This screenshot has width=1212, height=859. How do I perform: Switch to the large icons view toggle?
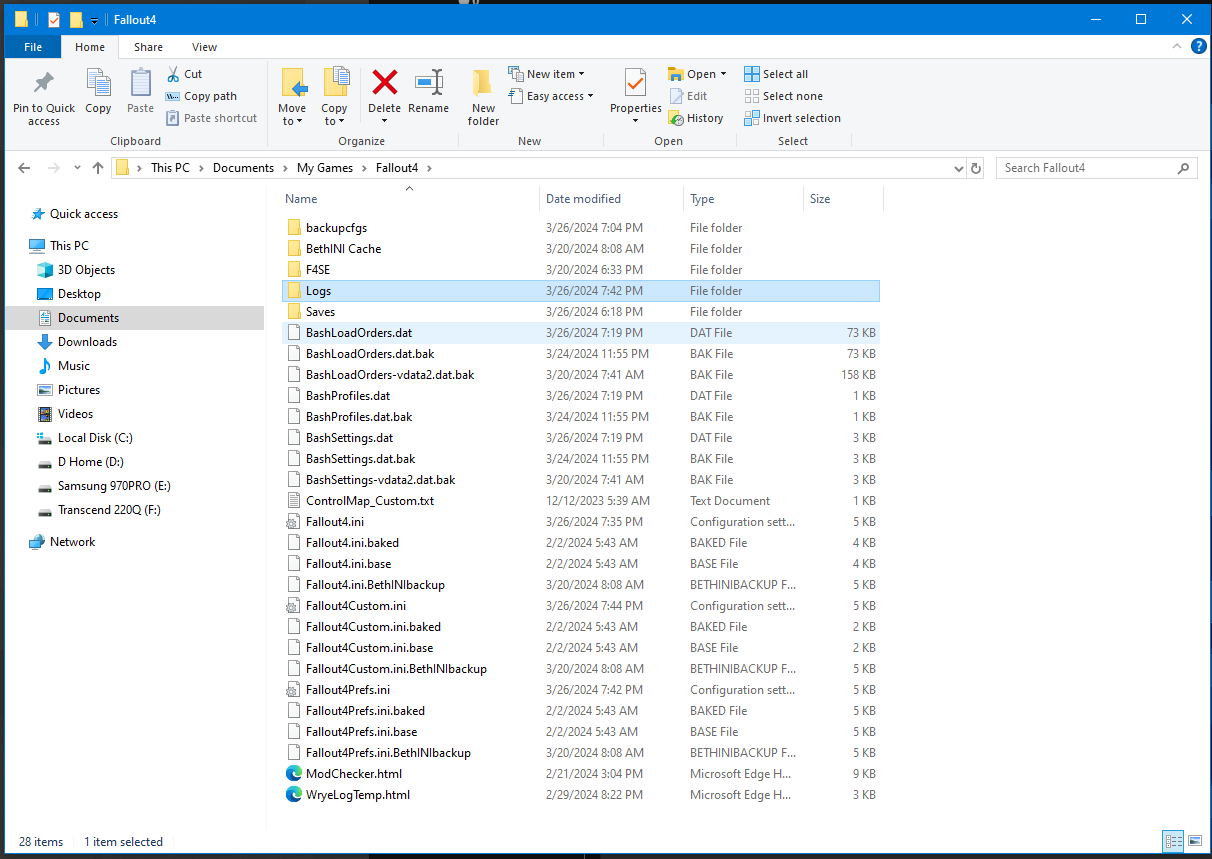pyautogui.click(x=1195, y=841)
